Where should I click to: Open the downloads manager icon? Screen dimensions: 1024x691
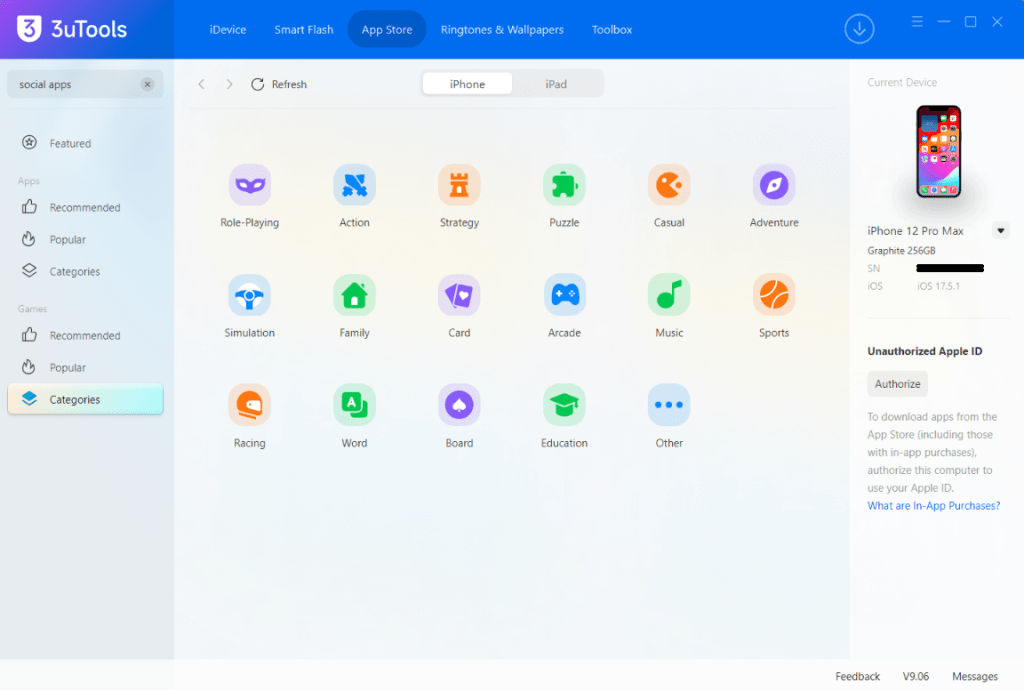point(859,29)
